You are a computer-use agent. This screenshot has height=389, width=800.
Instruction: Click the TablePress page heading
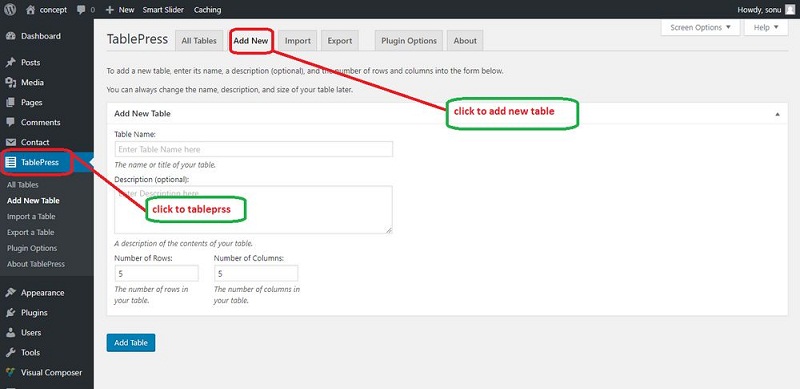[x=137, y=39]
